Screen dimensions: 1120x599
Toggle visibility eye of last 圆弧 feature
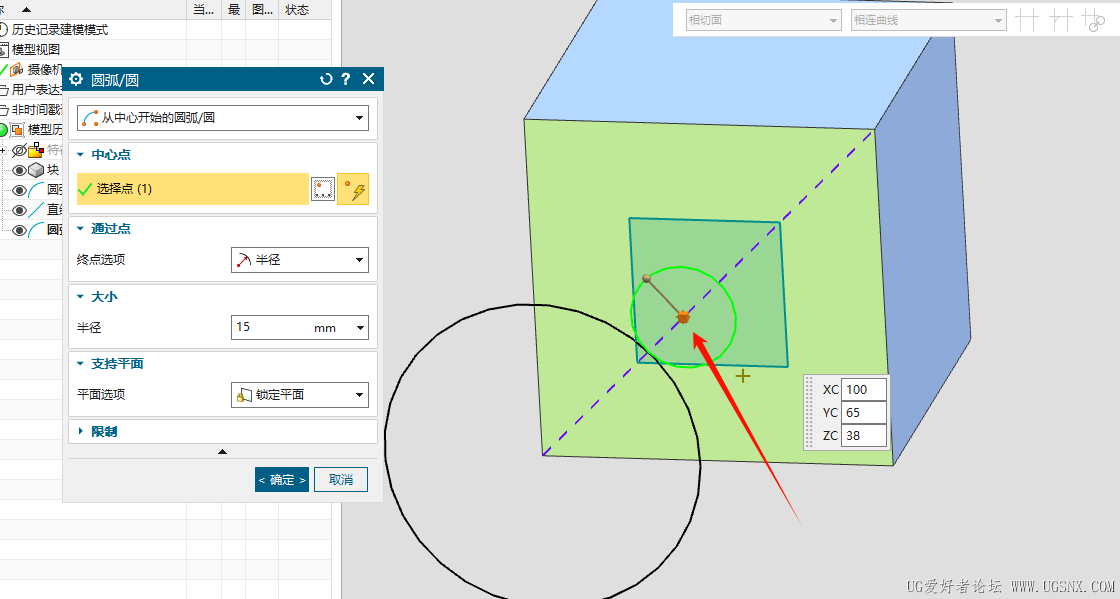[x=19, y=230]
